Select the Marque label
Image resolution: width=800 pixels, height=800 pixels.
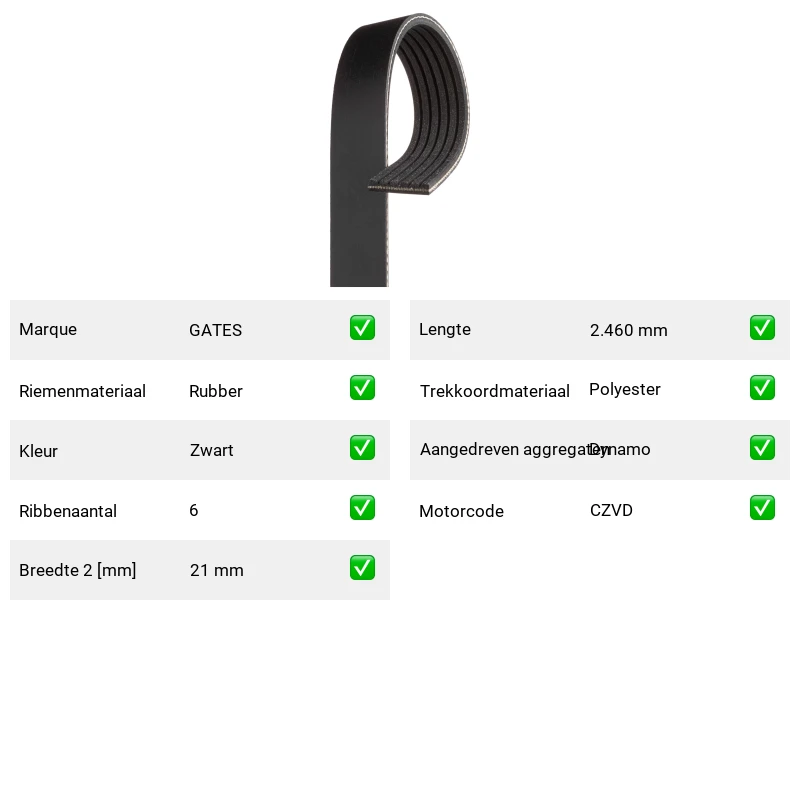tap(48, 330)
